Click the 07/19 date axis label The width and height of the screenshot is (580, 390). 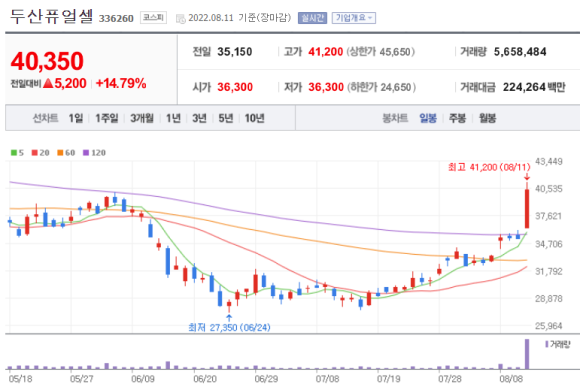click(x=389, y=379)
